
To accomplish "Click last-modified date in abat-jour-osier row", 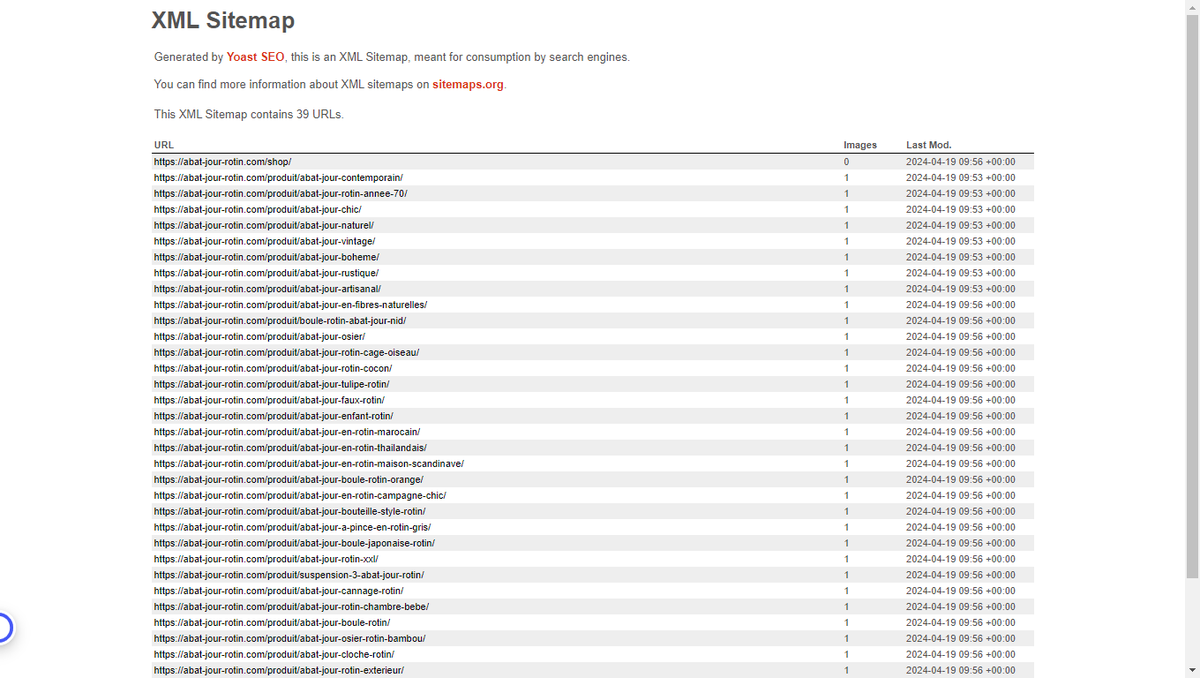I will (960, 336).
